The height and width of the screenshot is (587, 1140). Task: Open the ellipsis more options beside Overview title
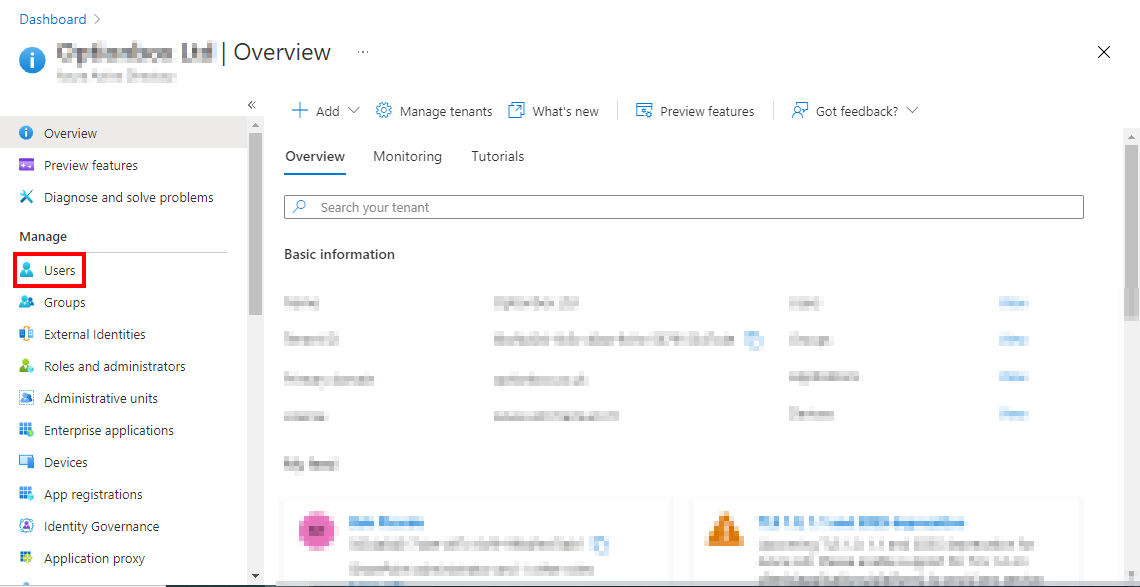point(363,52)
